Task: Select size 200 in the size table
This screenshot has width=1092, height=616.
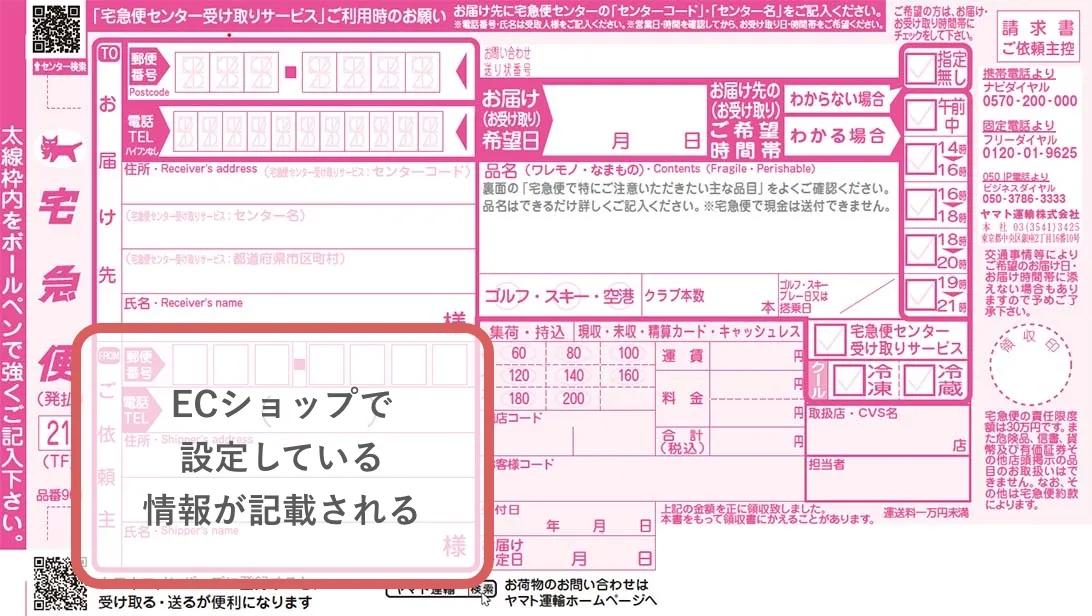Action: [573, 399]
